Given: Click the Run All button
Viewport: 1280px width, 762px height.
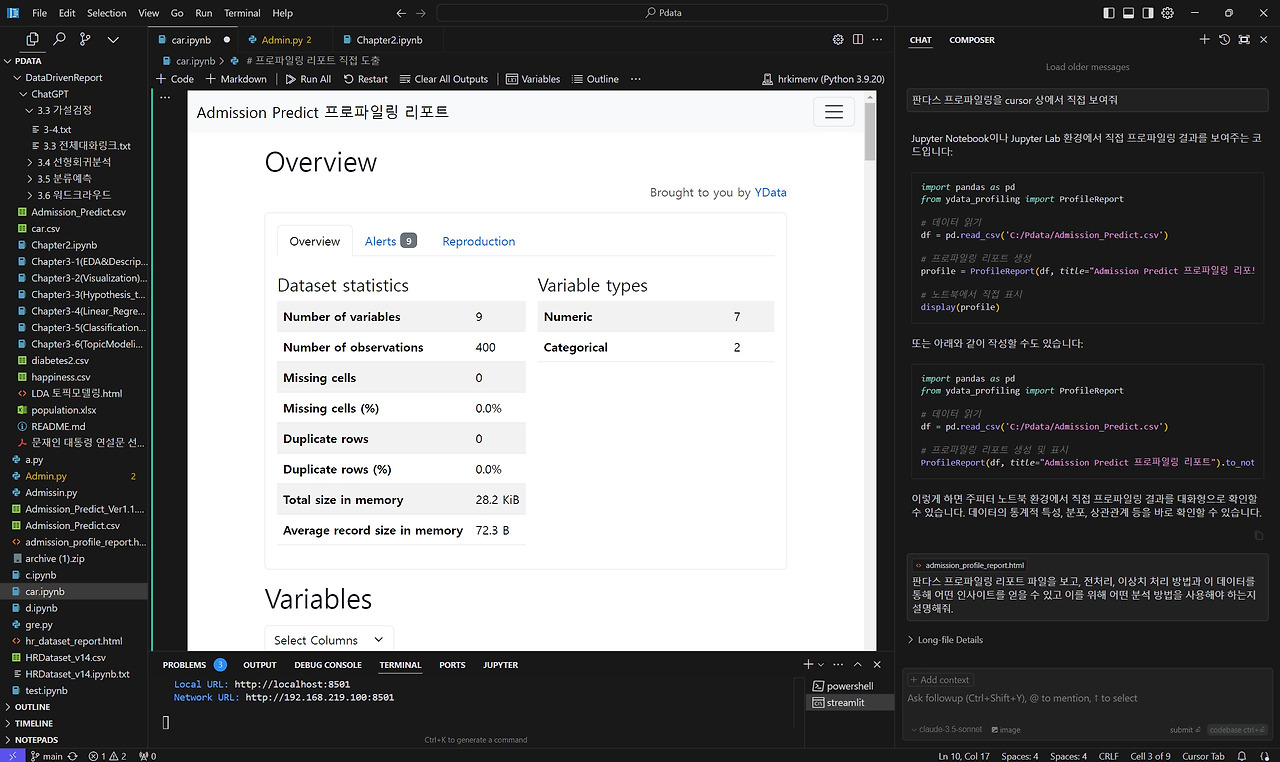Looking at the screenshot, I should [308, 79].
